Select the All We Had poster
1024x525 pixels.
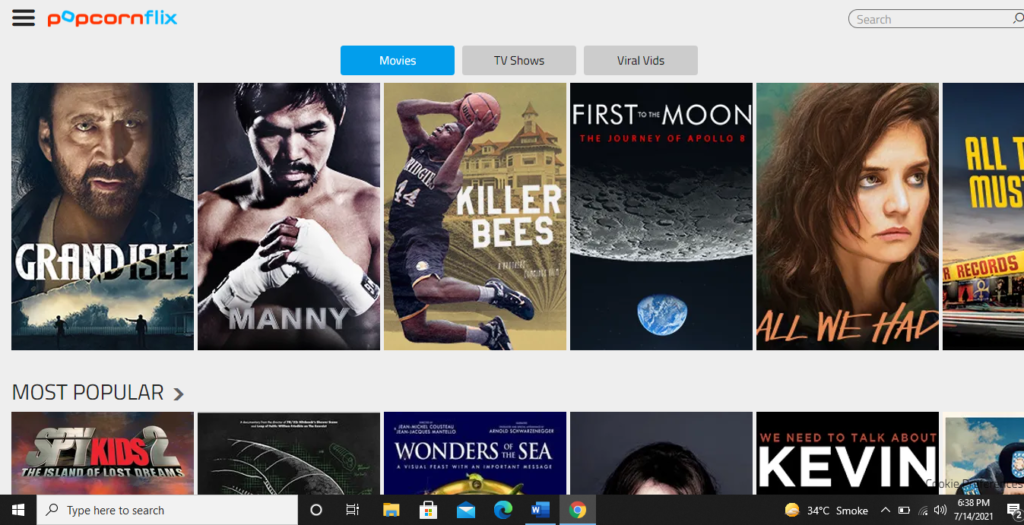(847, 216)
